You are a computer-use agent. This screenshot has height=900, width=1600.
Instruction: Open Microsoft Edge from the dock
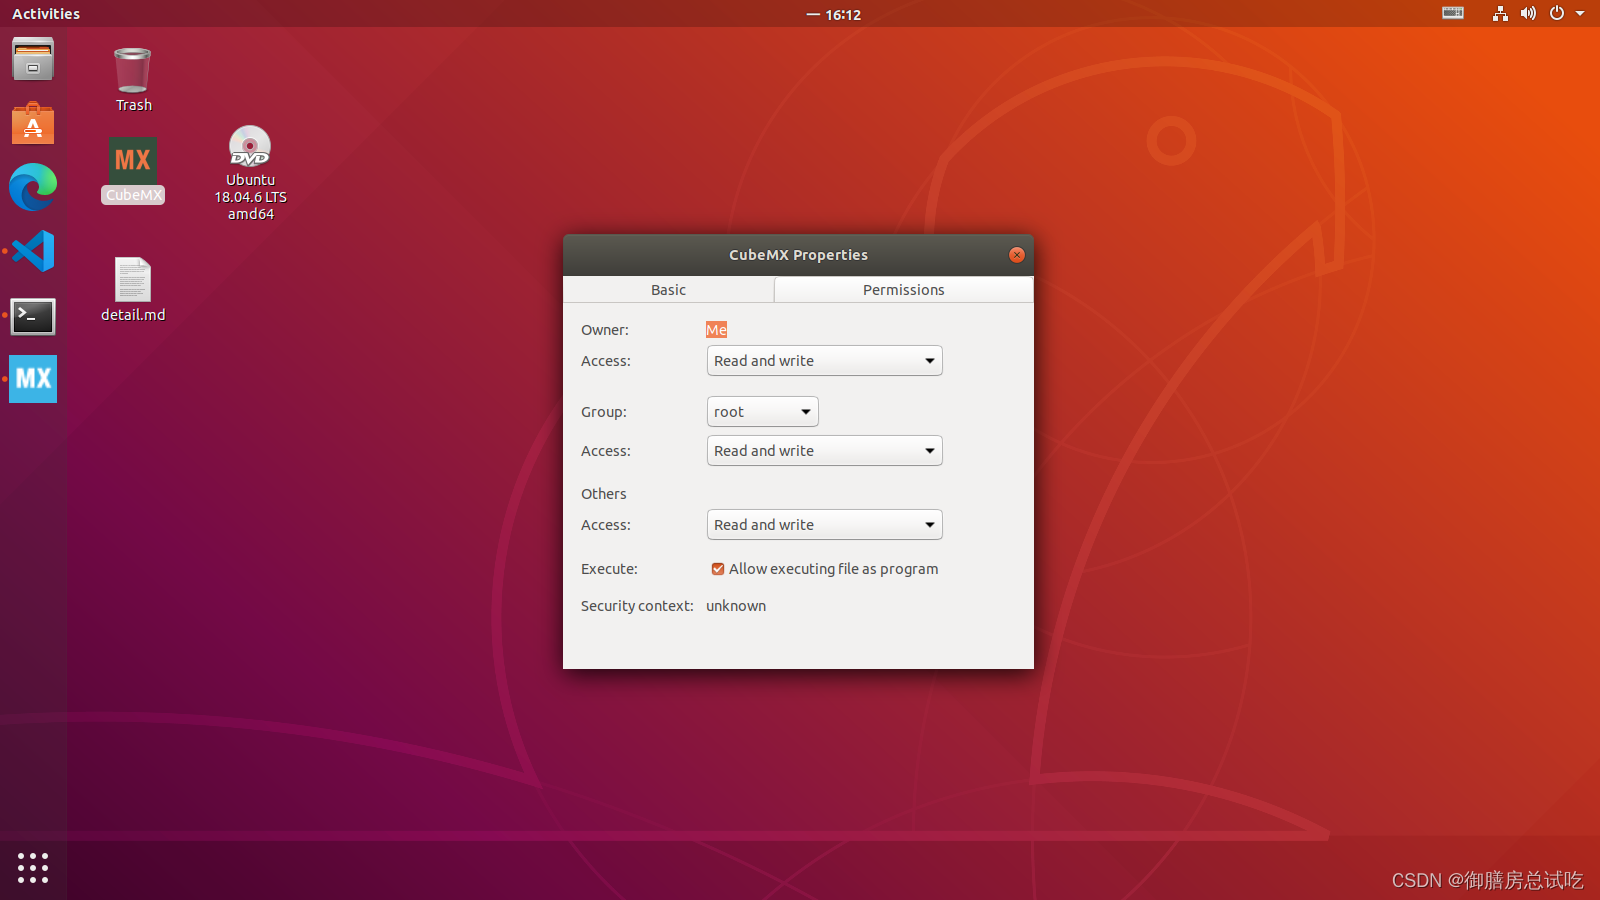33,187
